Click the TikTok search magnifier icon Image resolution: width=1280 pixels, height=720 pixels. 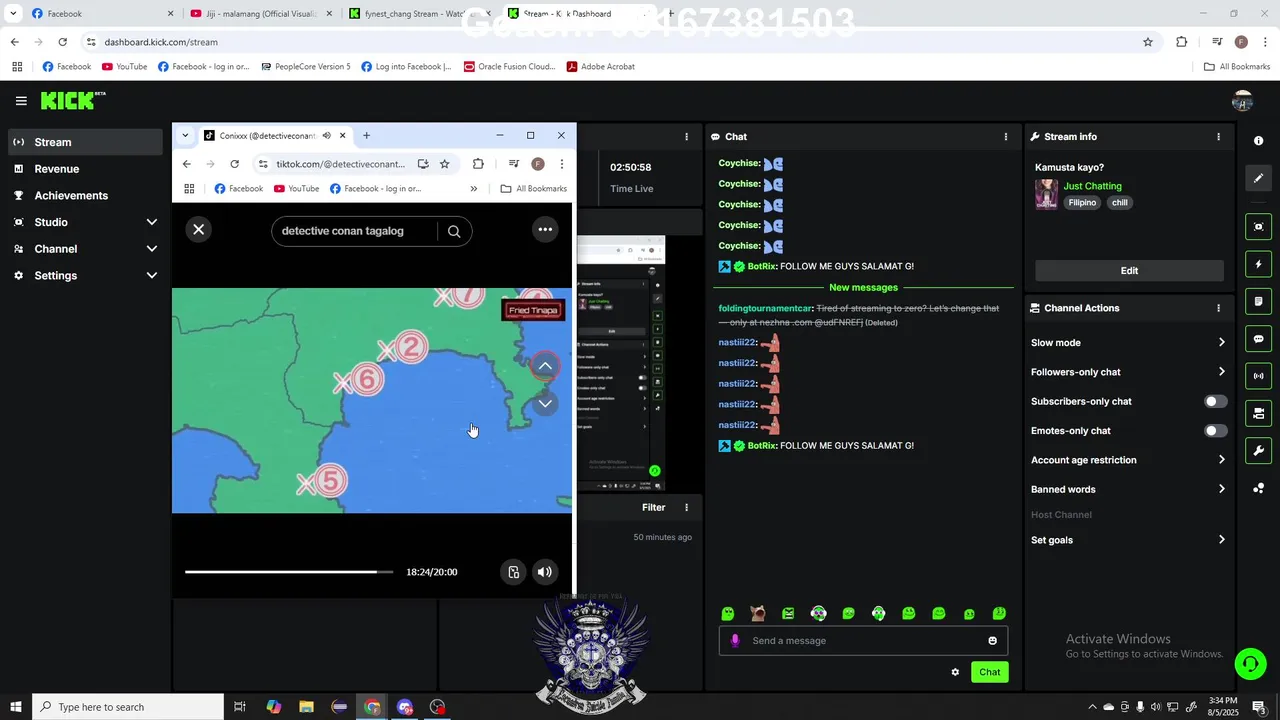point(454,231)
